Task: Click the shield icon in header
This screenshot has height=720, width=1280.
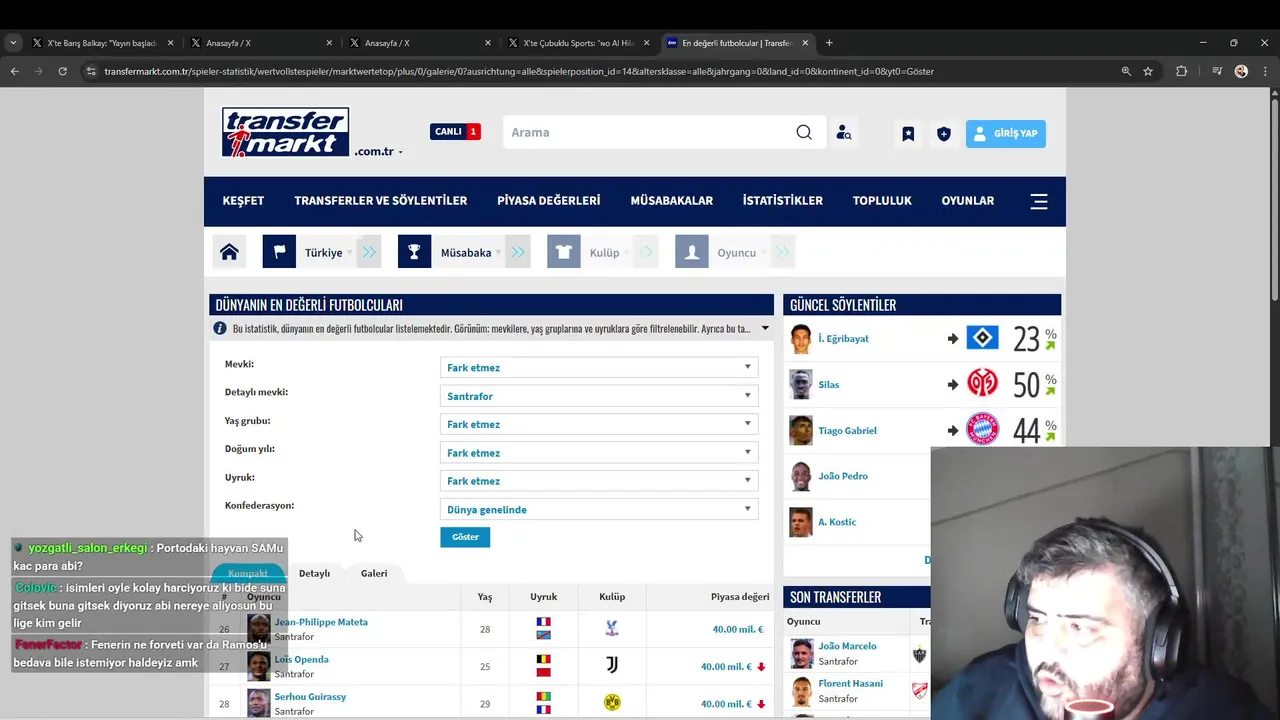Action: click(943, 133)
